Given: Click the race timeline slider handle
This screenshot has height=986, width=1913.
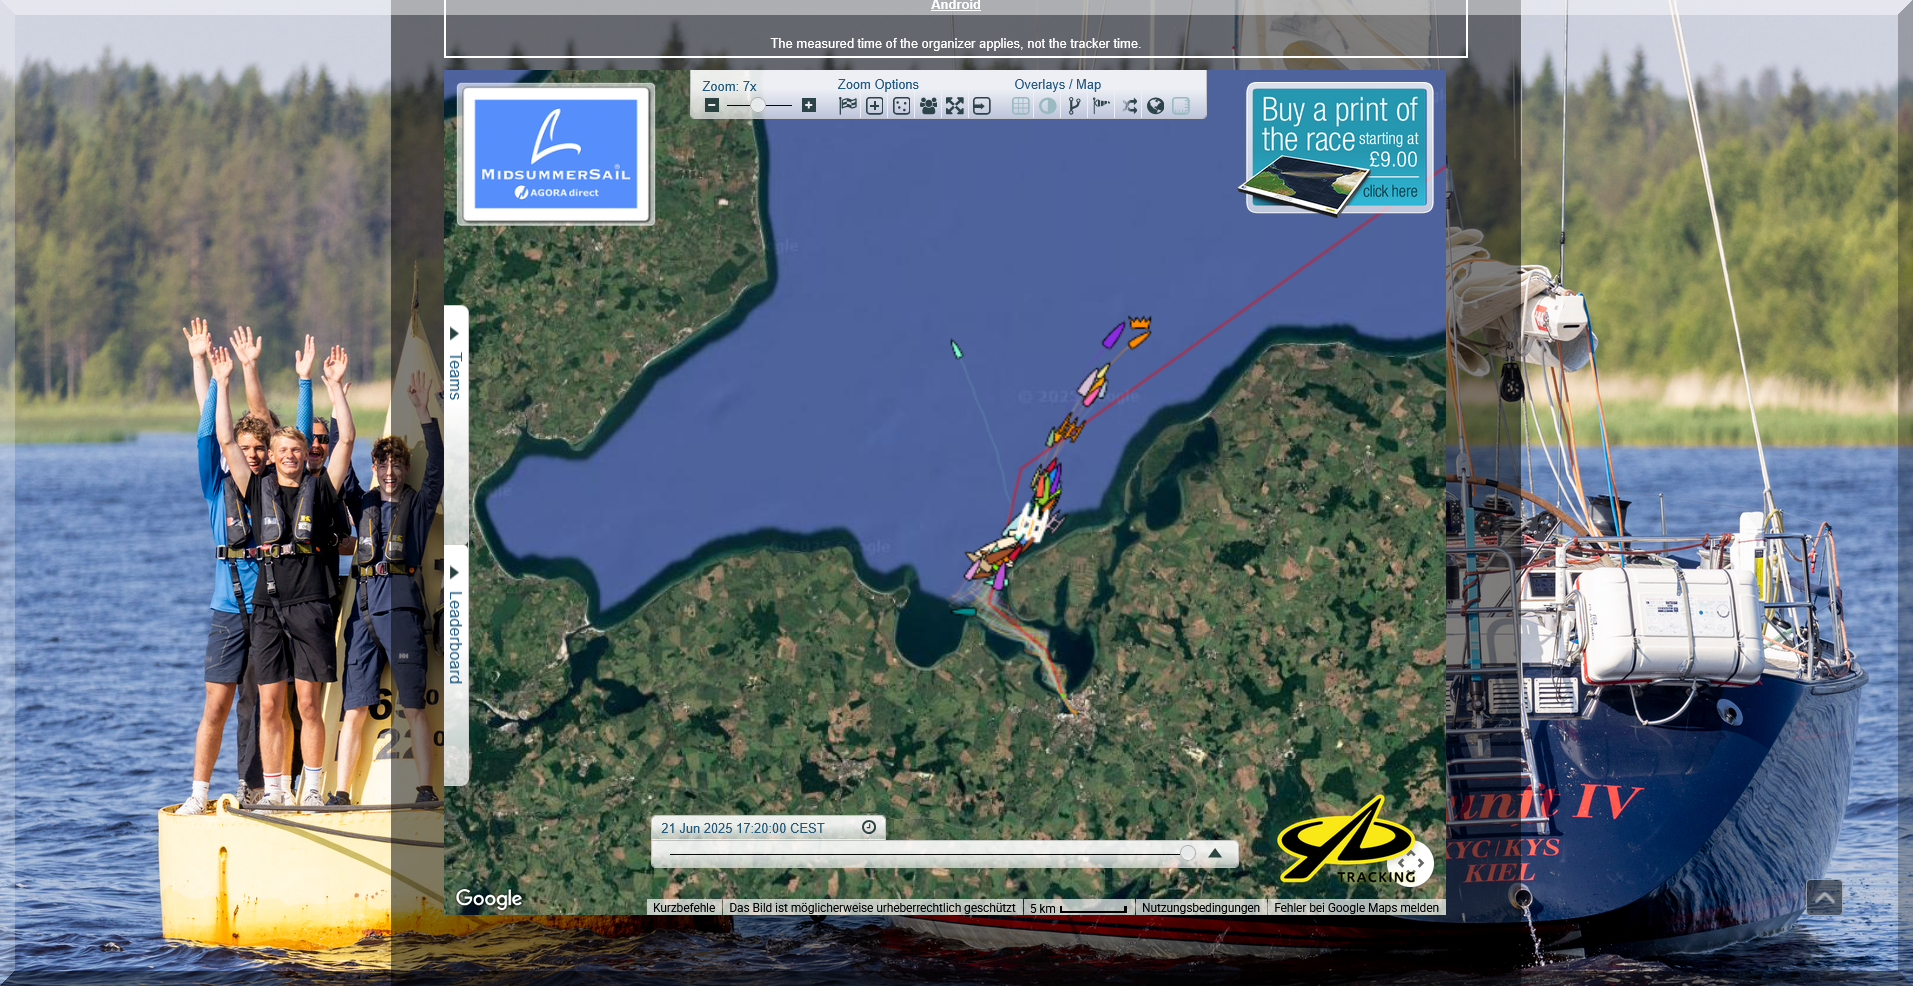Looking at the screenshot, I should pos(1187,853).
